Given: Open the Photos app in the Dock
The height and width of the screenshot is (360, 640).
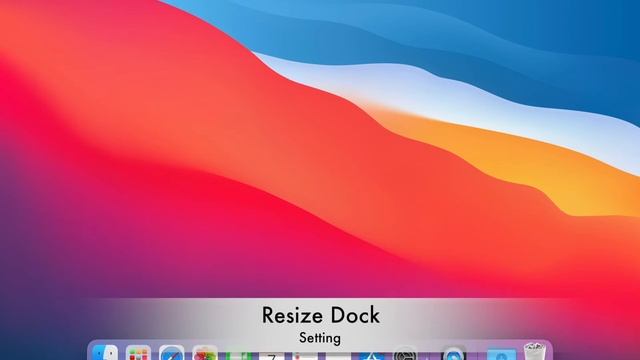Looking at the screenshot, I should [x=204, y=353].
